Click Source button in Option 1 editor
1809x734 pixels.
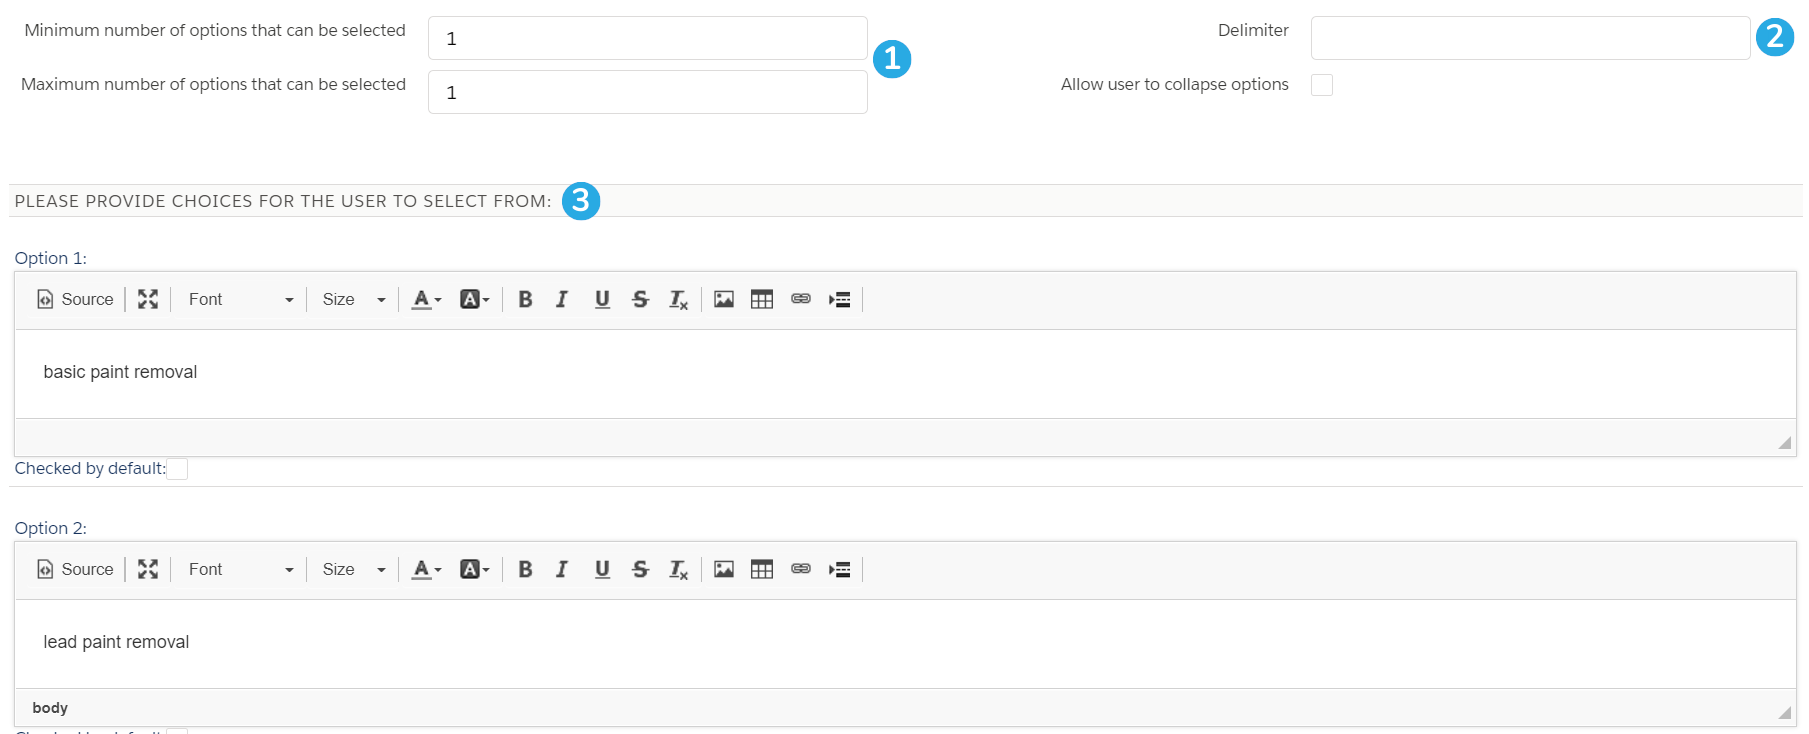tap(75, 299)
